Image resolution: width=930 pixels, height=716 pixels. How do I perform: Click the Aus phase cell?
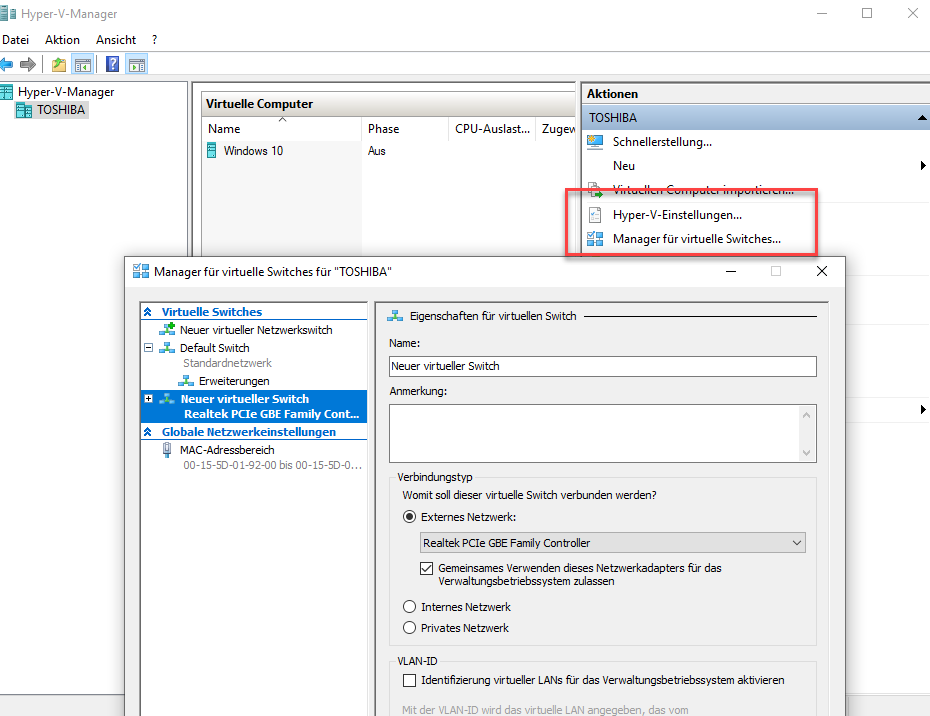pyautogui.click(x=377, y=151)
